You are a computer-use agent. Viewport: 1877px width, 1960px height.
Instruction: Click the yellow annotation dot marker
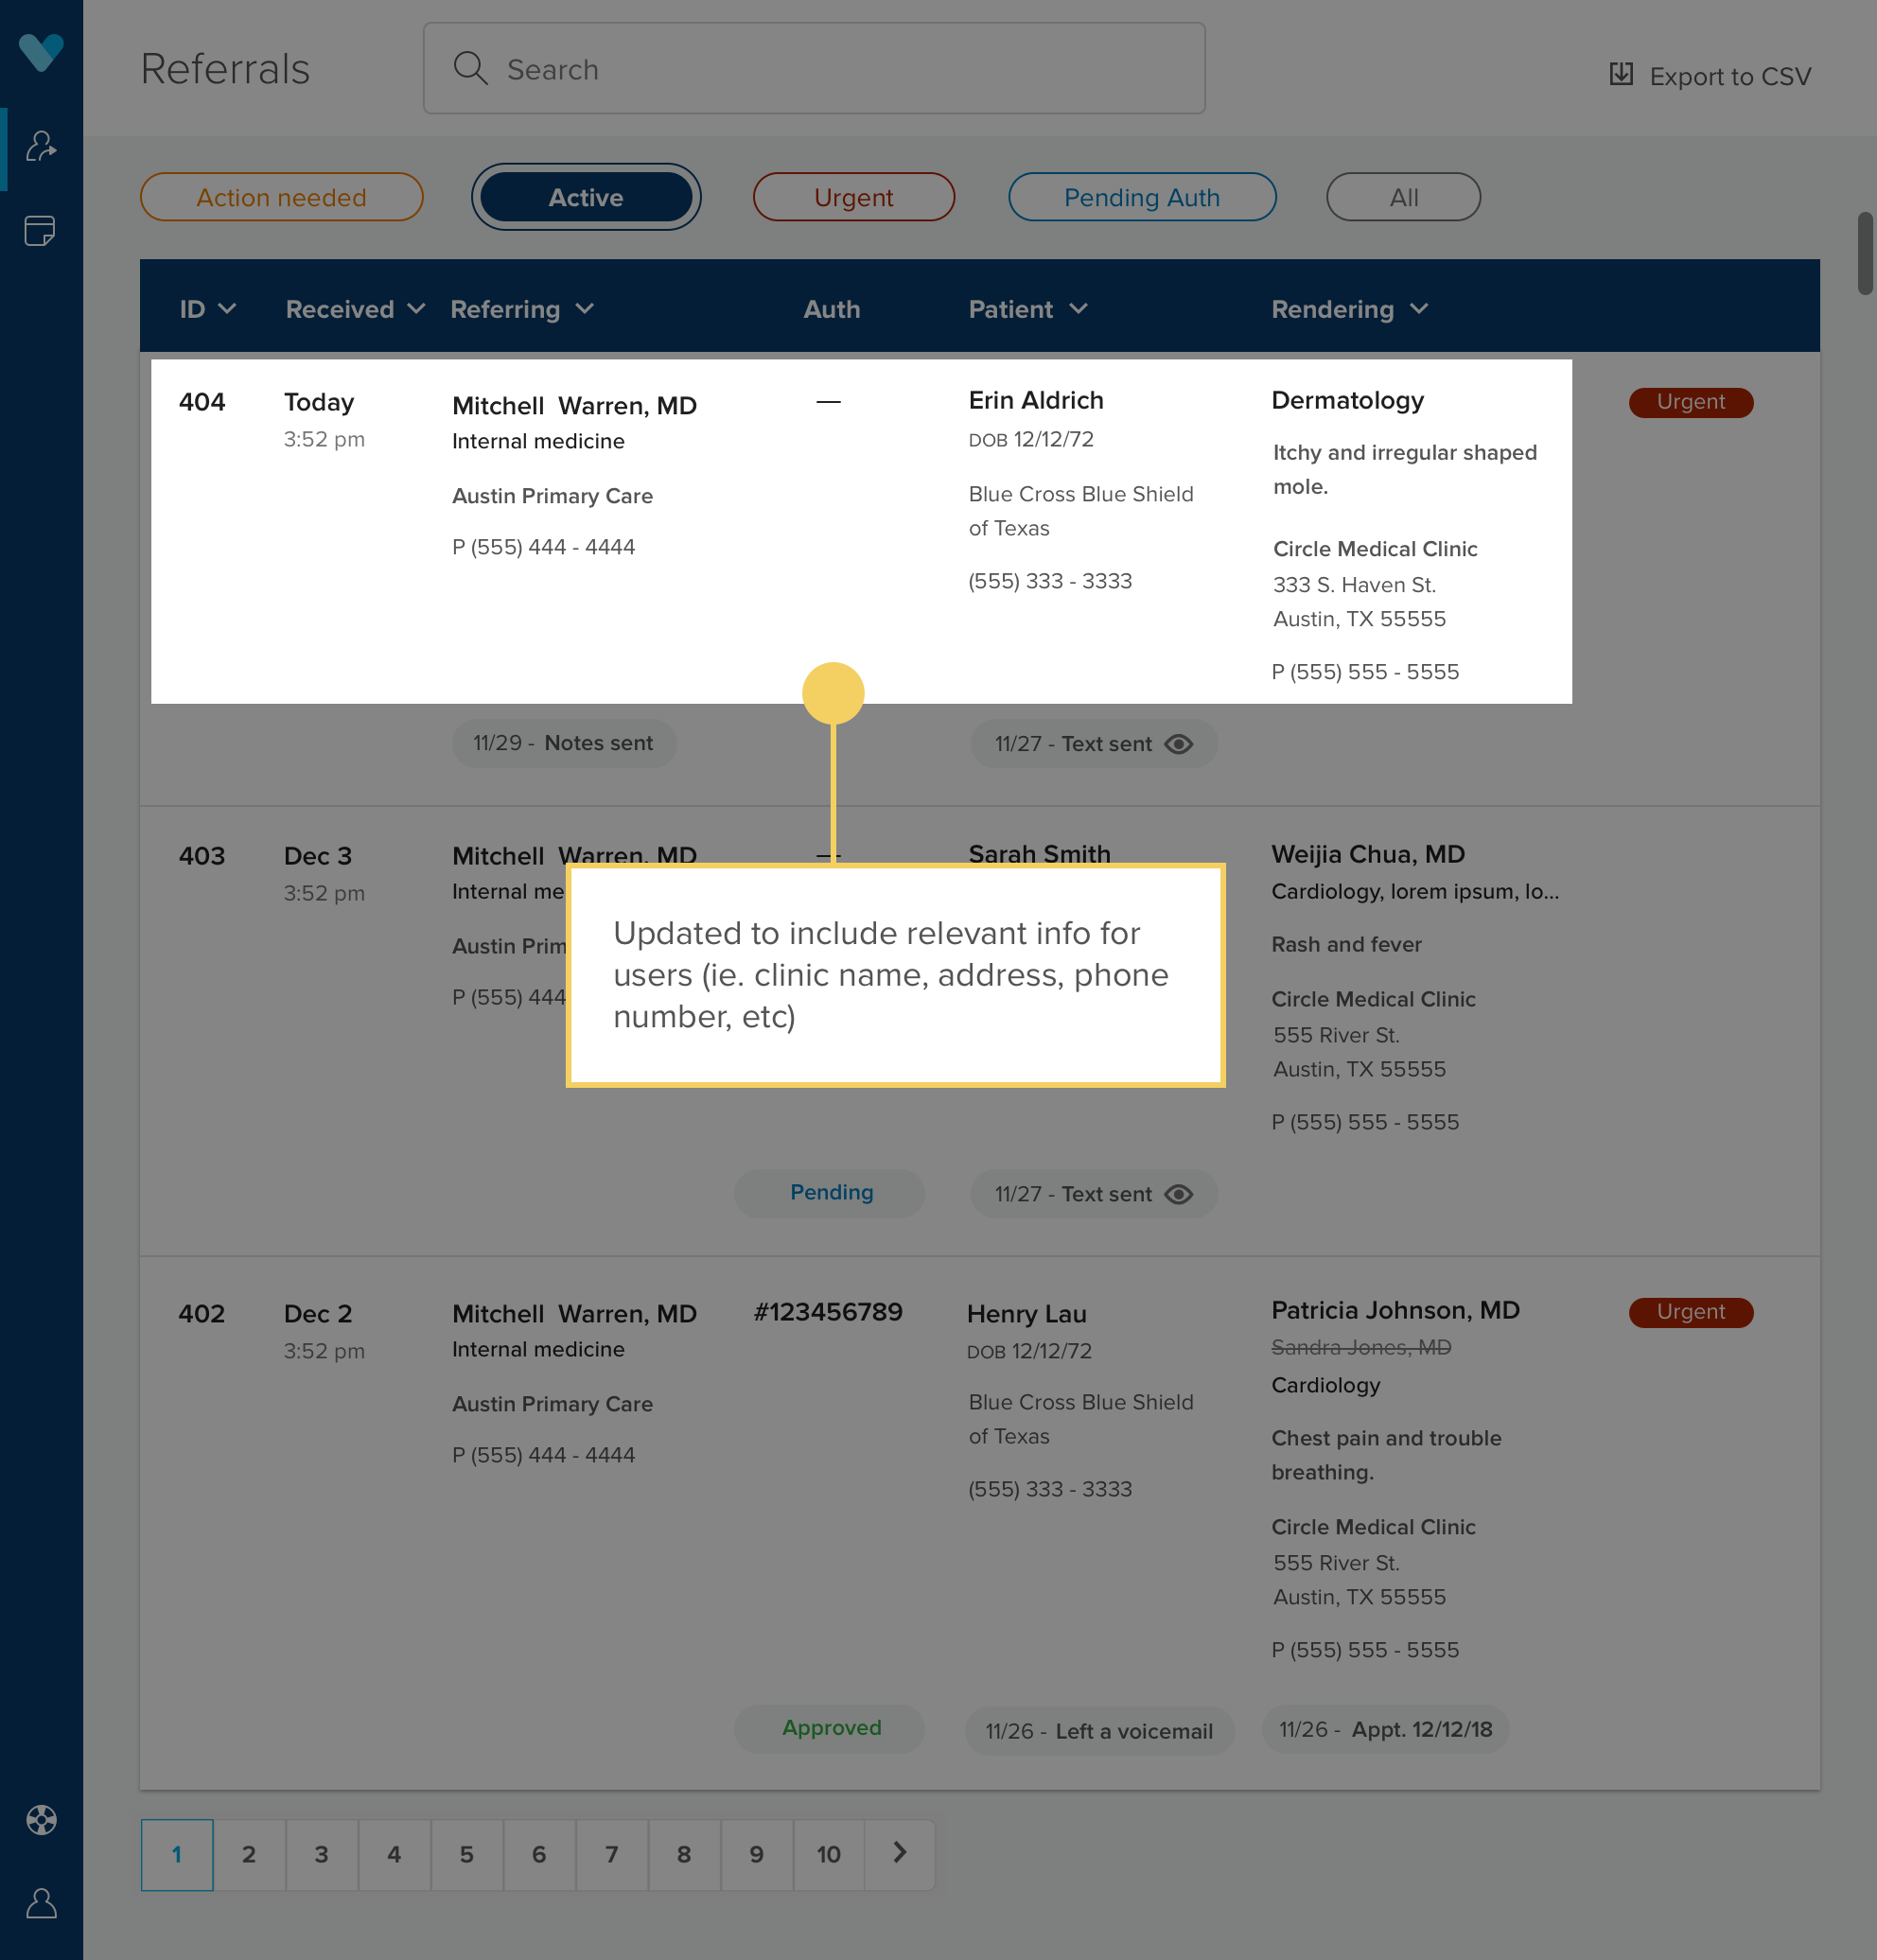pos(833,693)
